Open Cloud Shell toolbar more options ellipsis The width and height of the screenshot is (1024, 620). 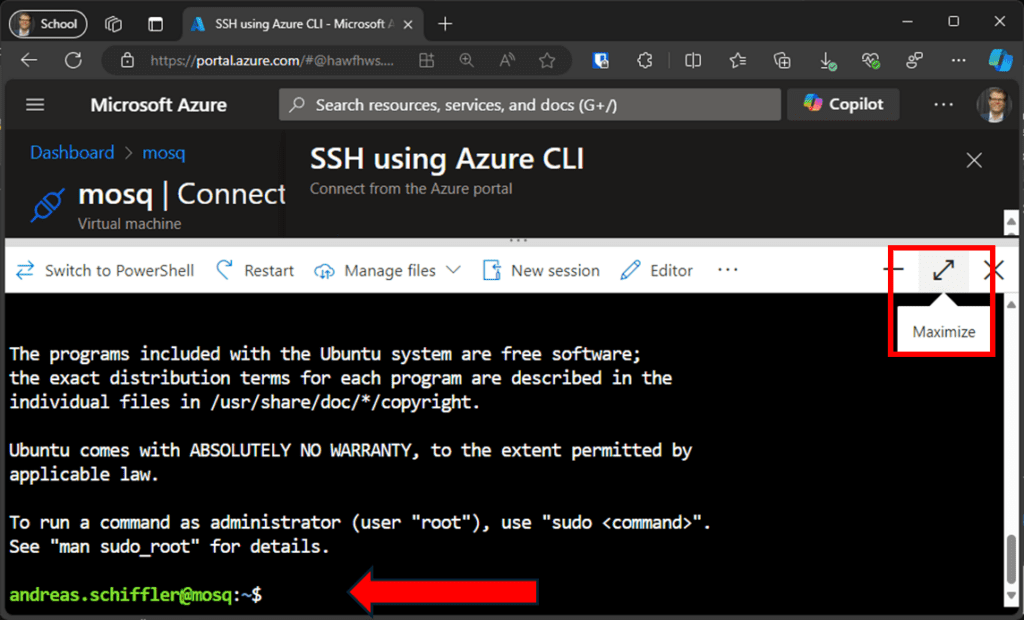[x=728, y=270]
